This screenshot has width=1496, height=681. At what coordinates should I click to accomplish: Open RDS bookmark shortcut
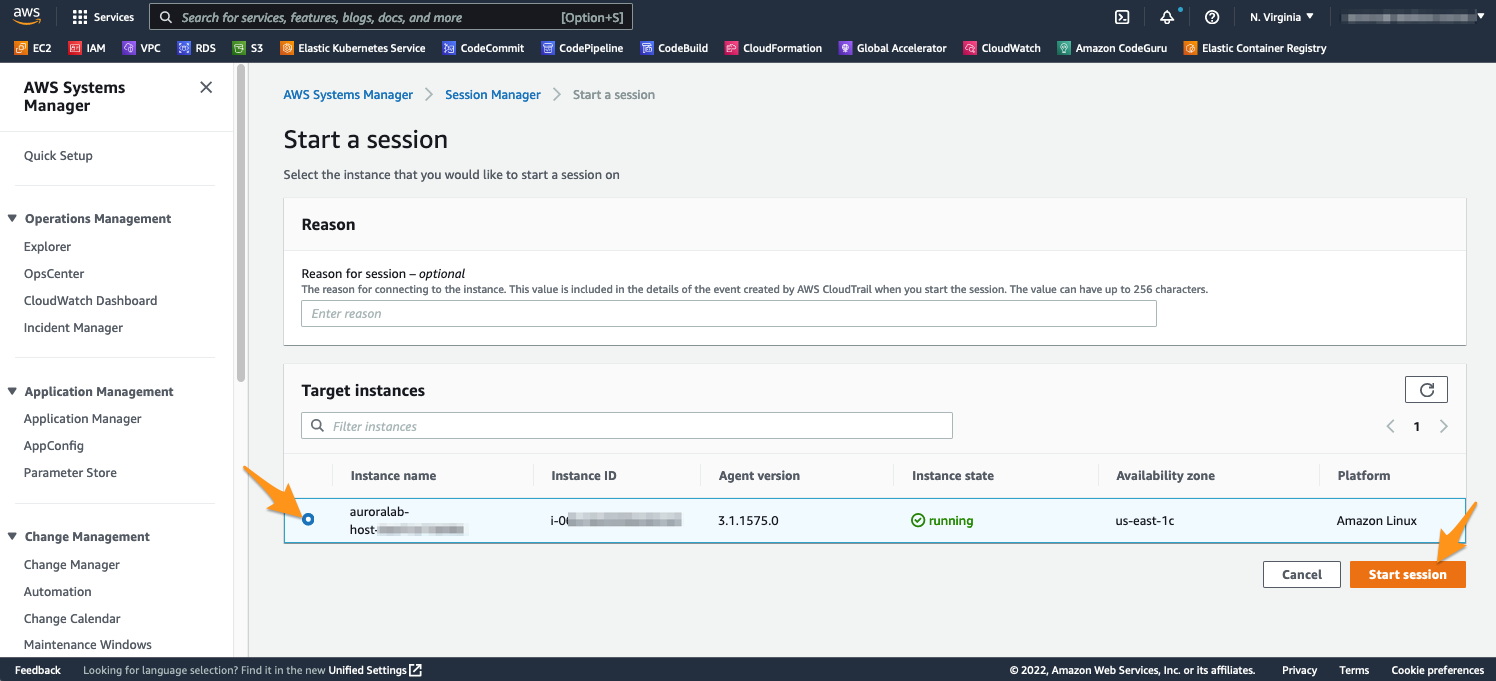(197, 48)
